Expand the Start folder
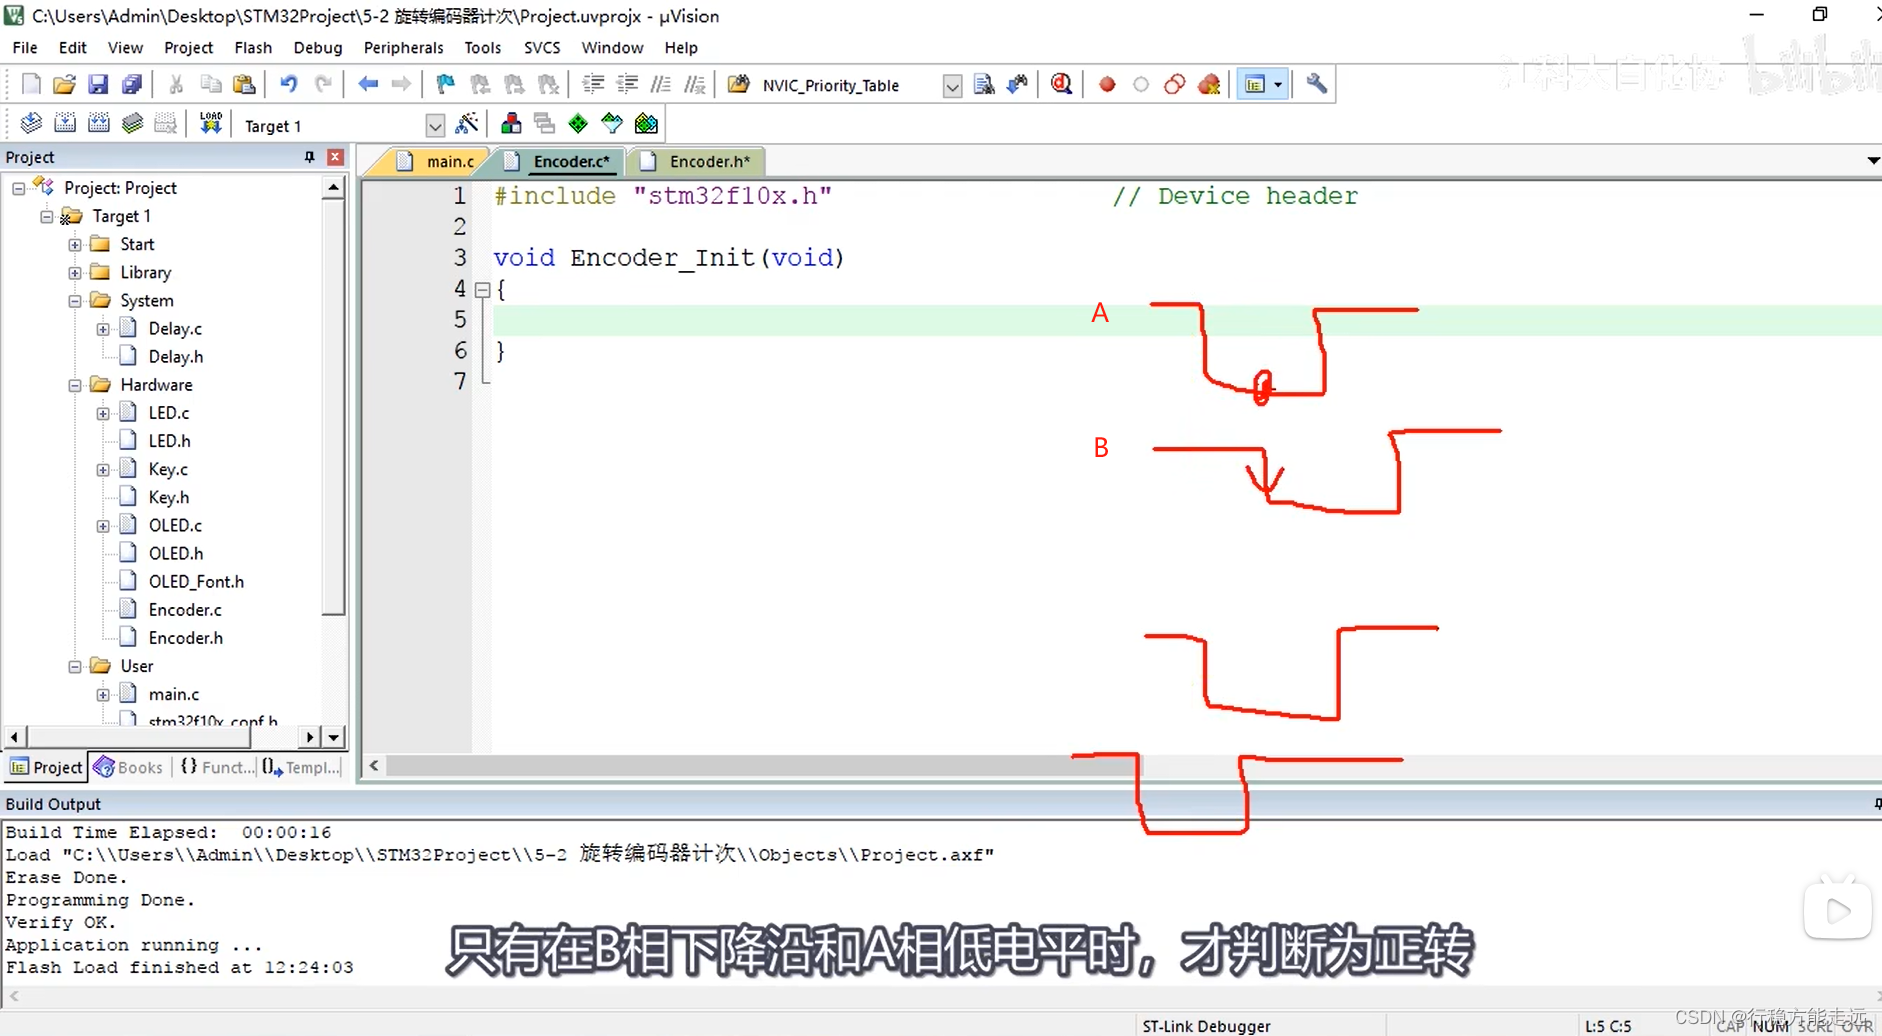This screenshot has height=1036, width=1882. coord(75,245)
